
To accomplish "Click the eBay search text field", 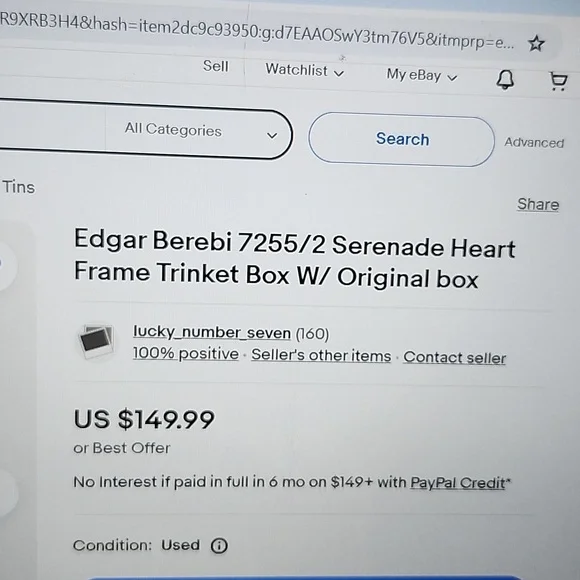I will 52,126.
